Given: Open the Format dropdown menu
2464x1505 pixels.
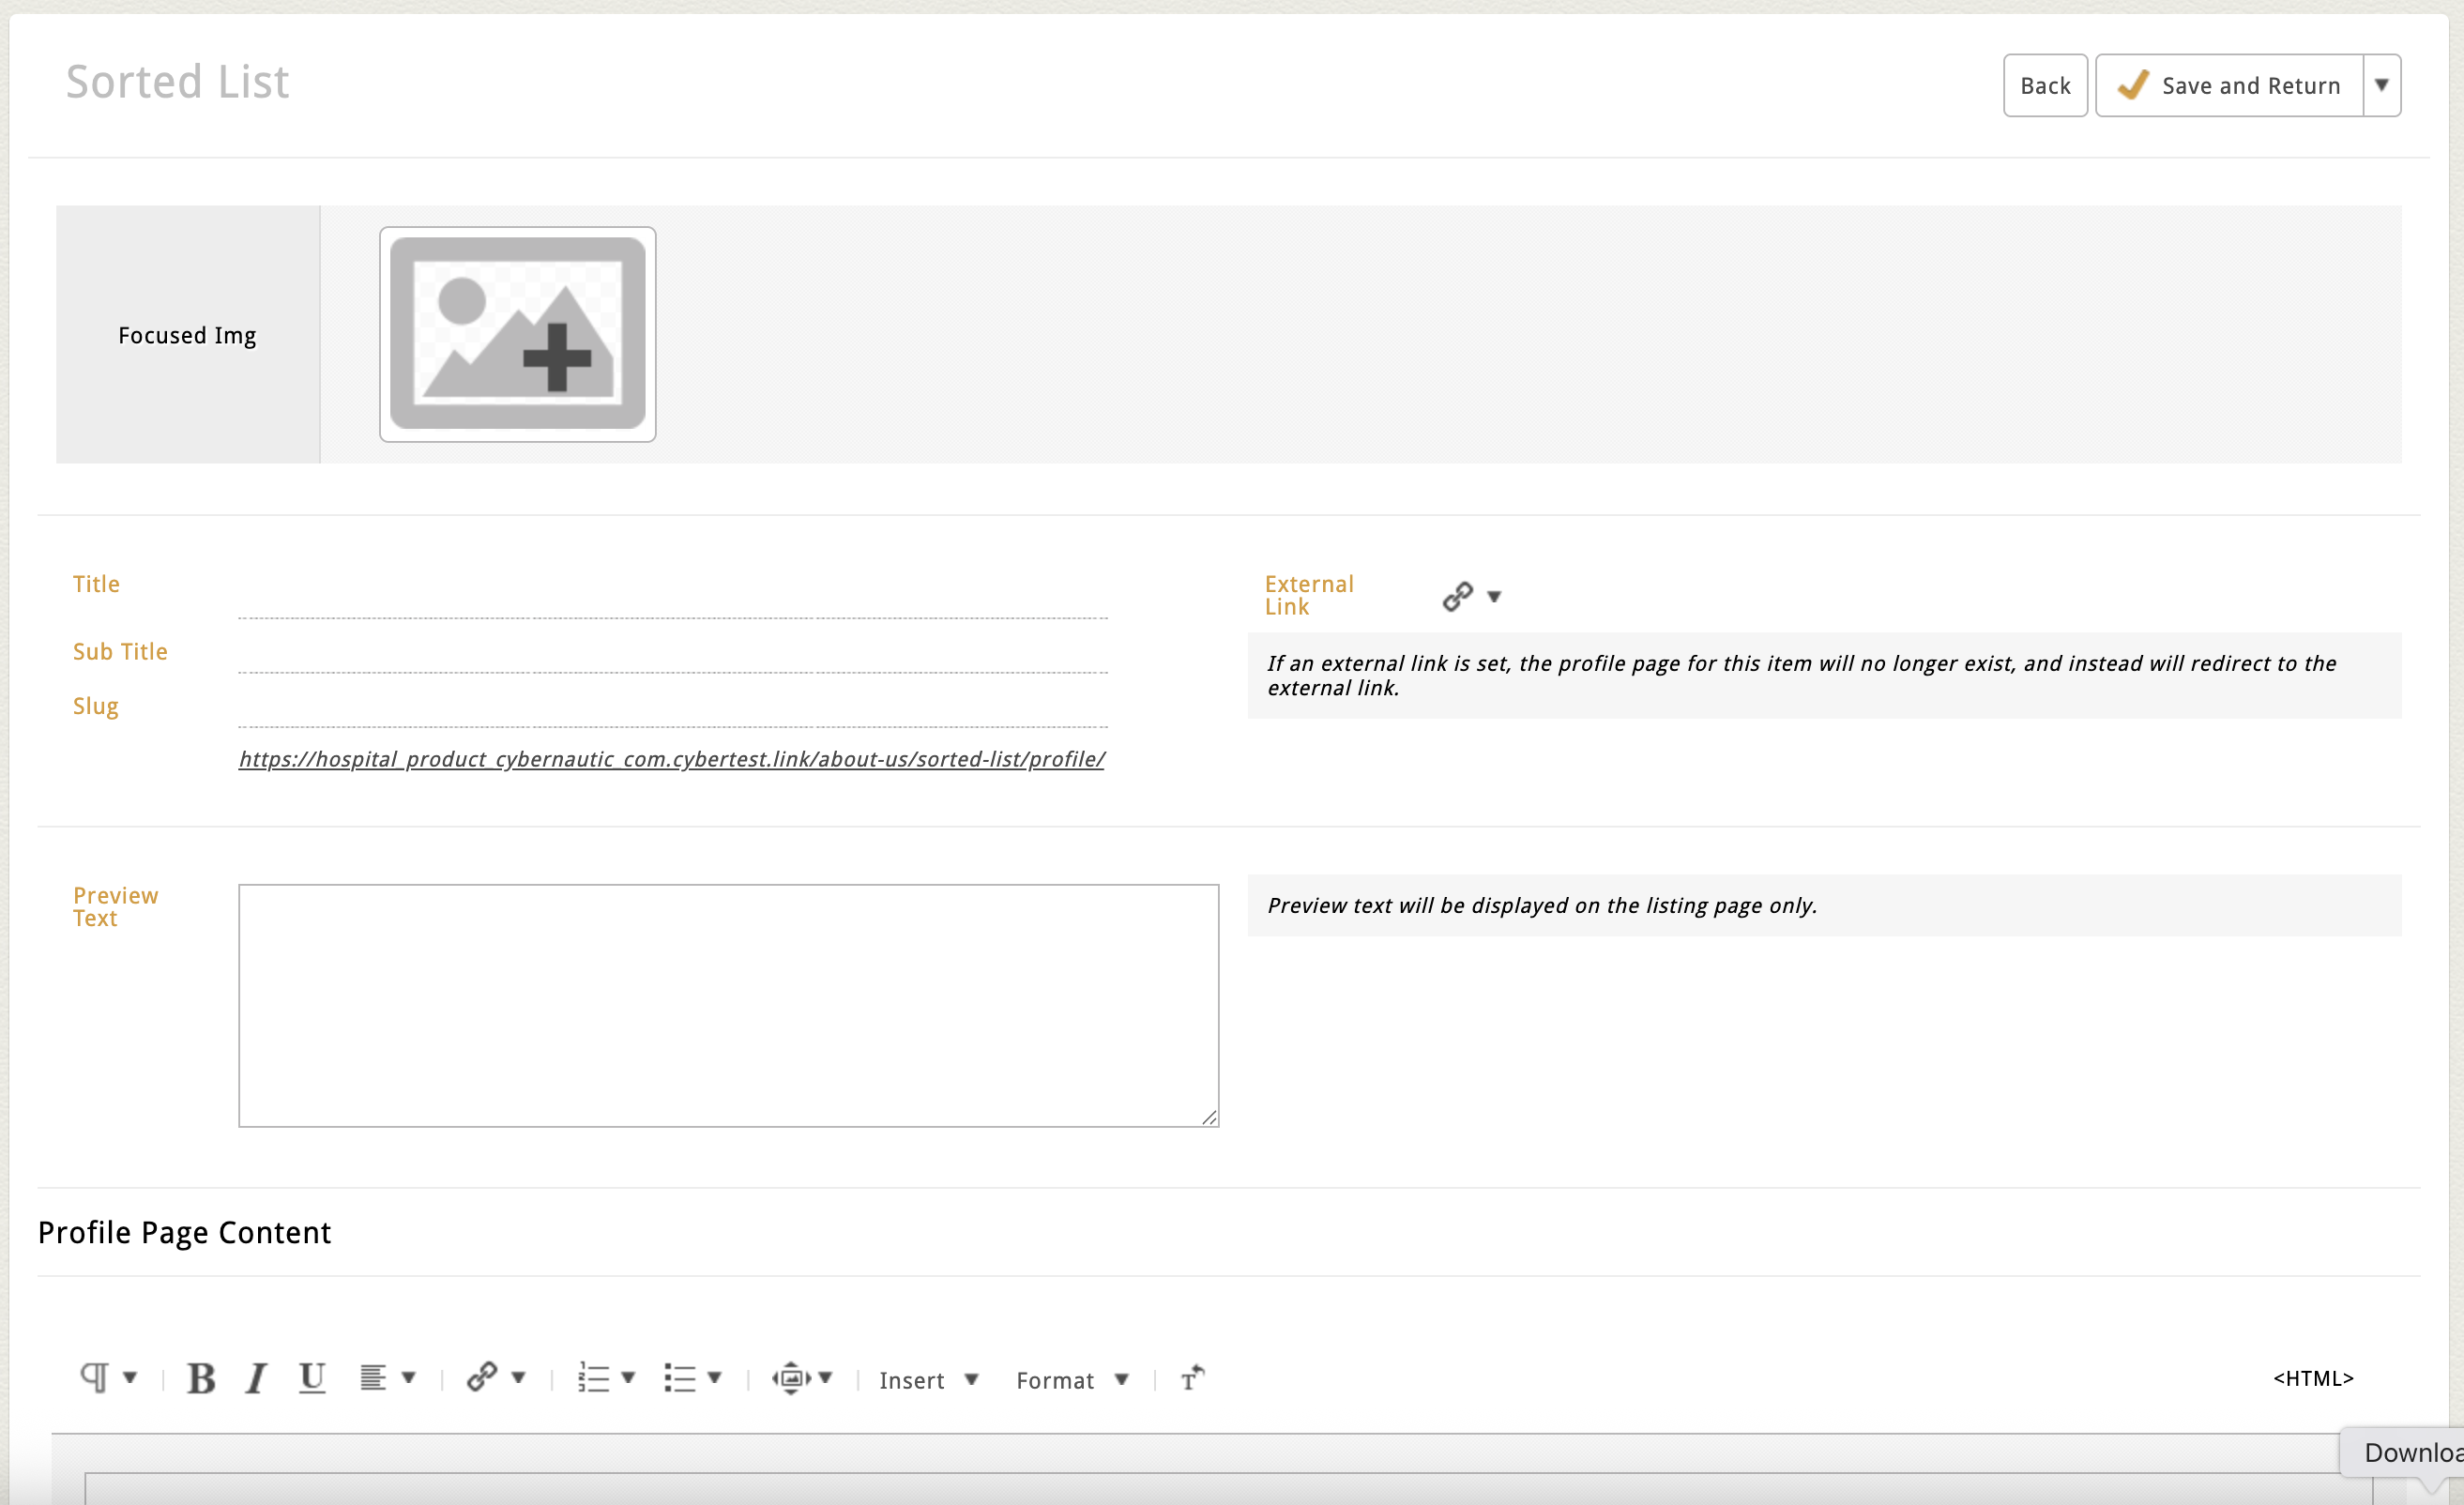Looking at the screenshot, I should click(x=1071, y=1380).
